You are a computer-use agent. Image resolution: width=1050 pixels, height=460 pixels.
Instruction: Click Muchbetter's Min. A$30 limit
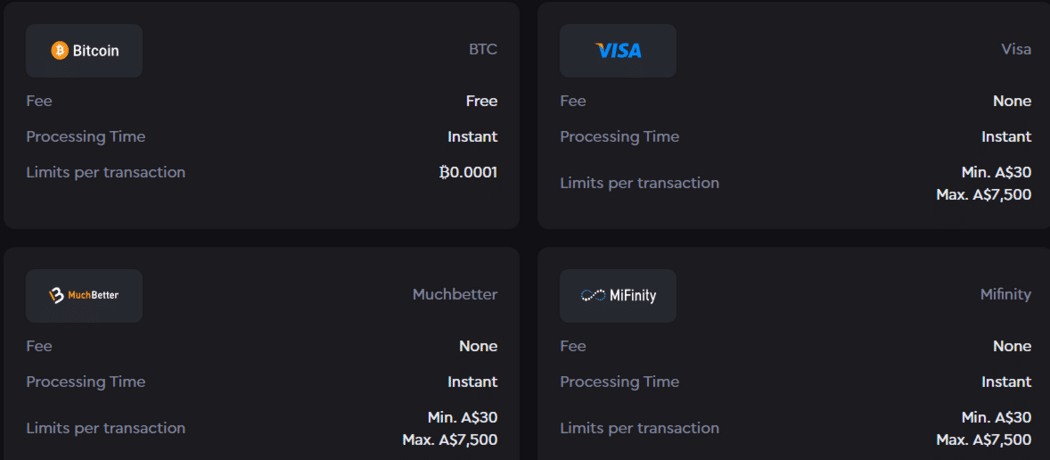tap(462, 417)
